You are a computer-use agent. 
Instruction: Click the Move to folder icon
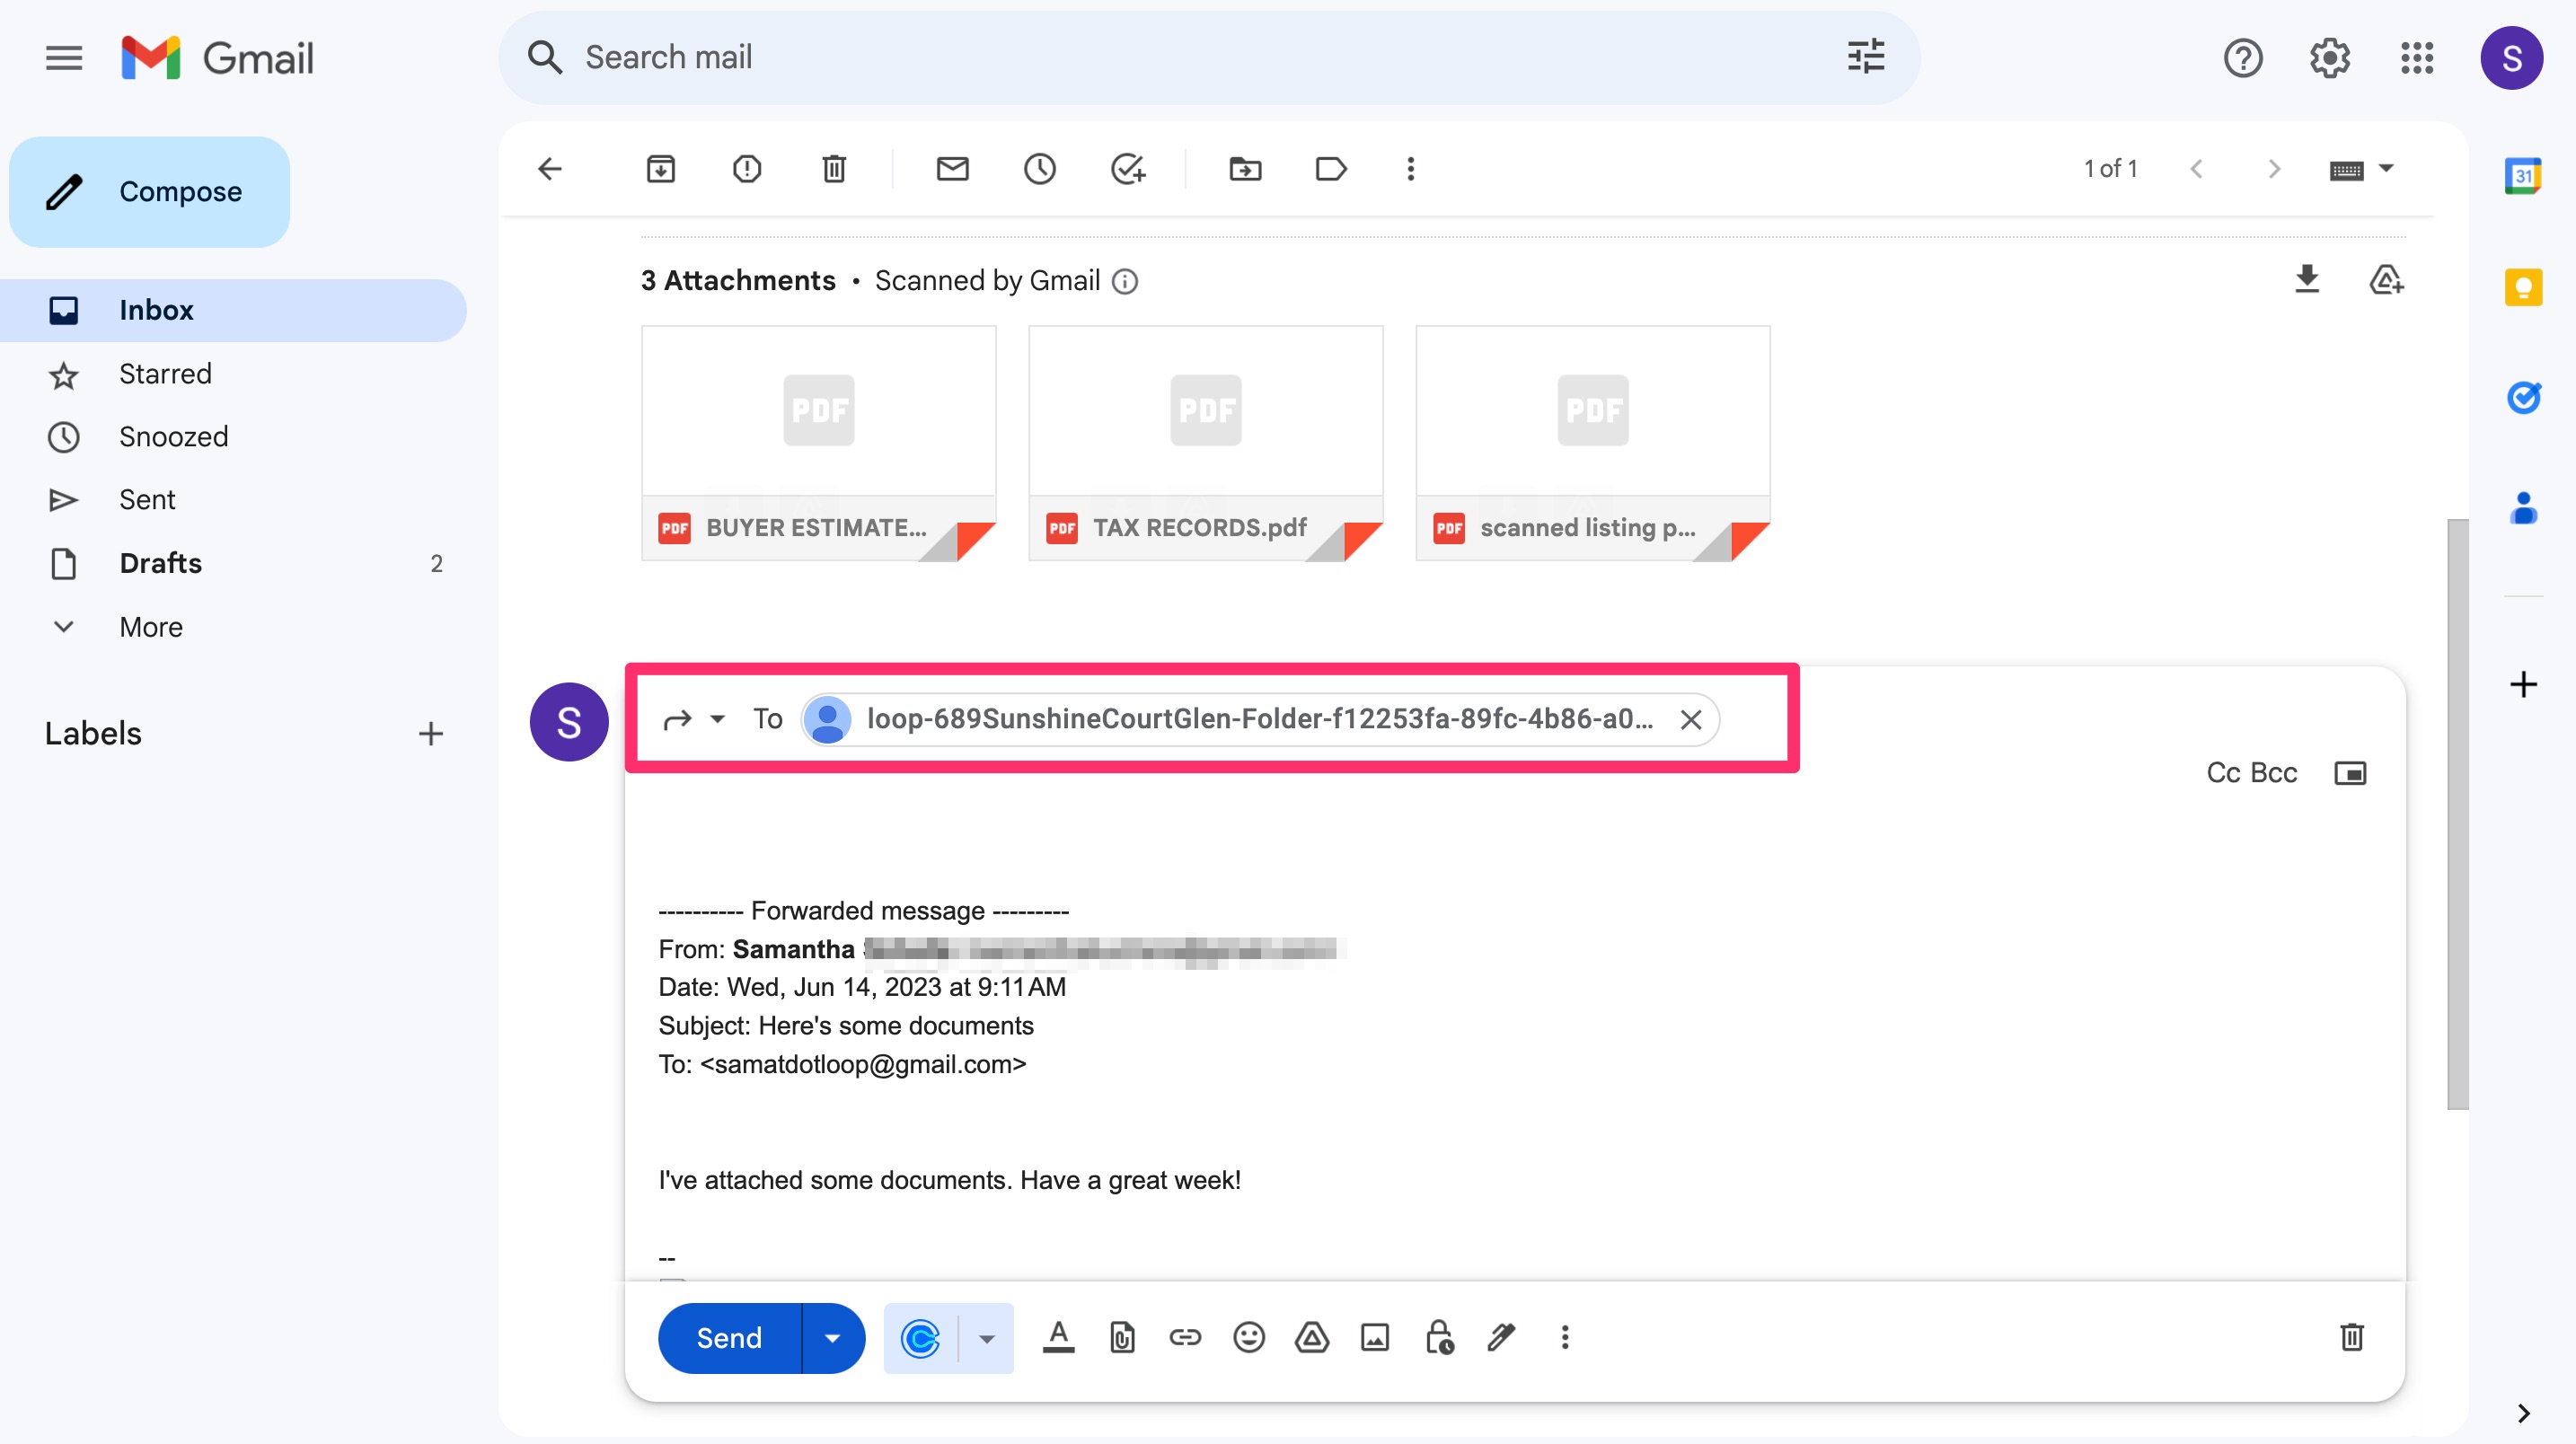[x=1245, y=169]
